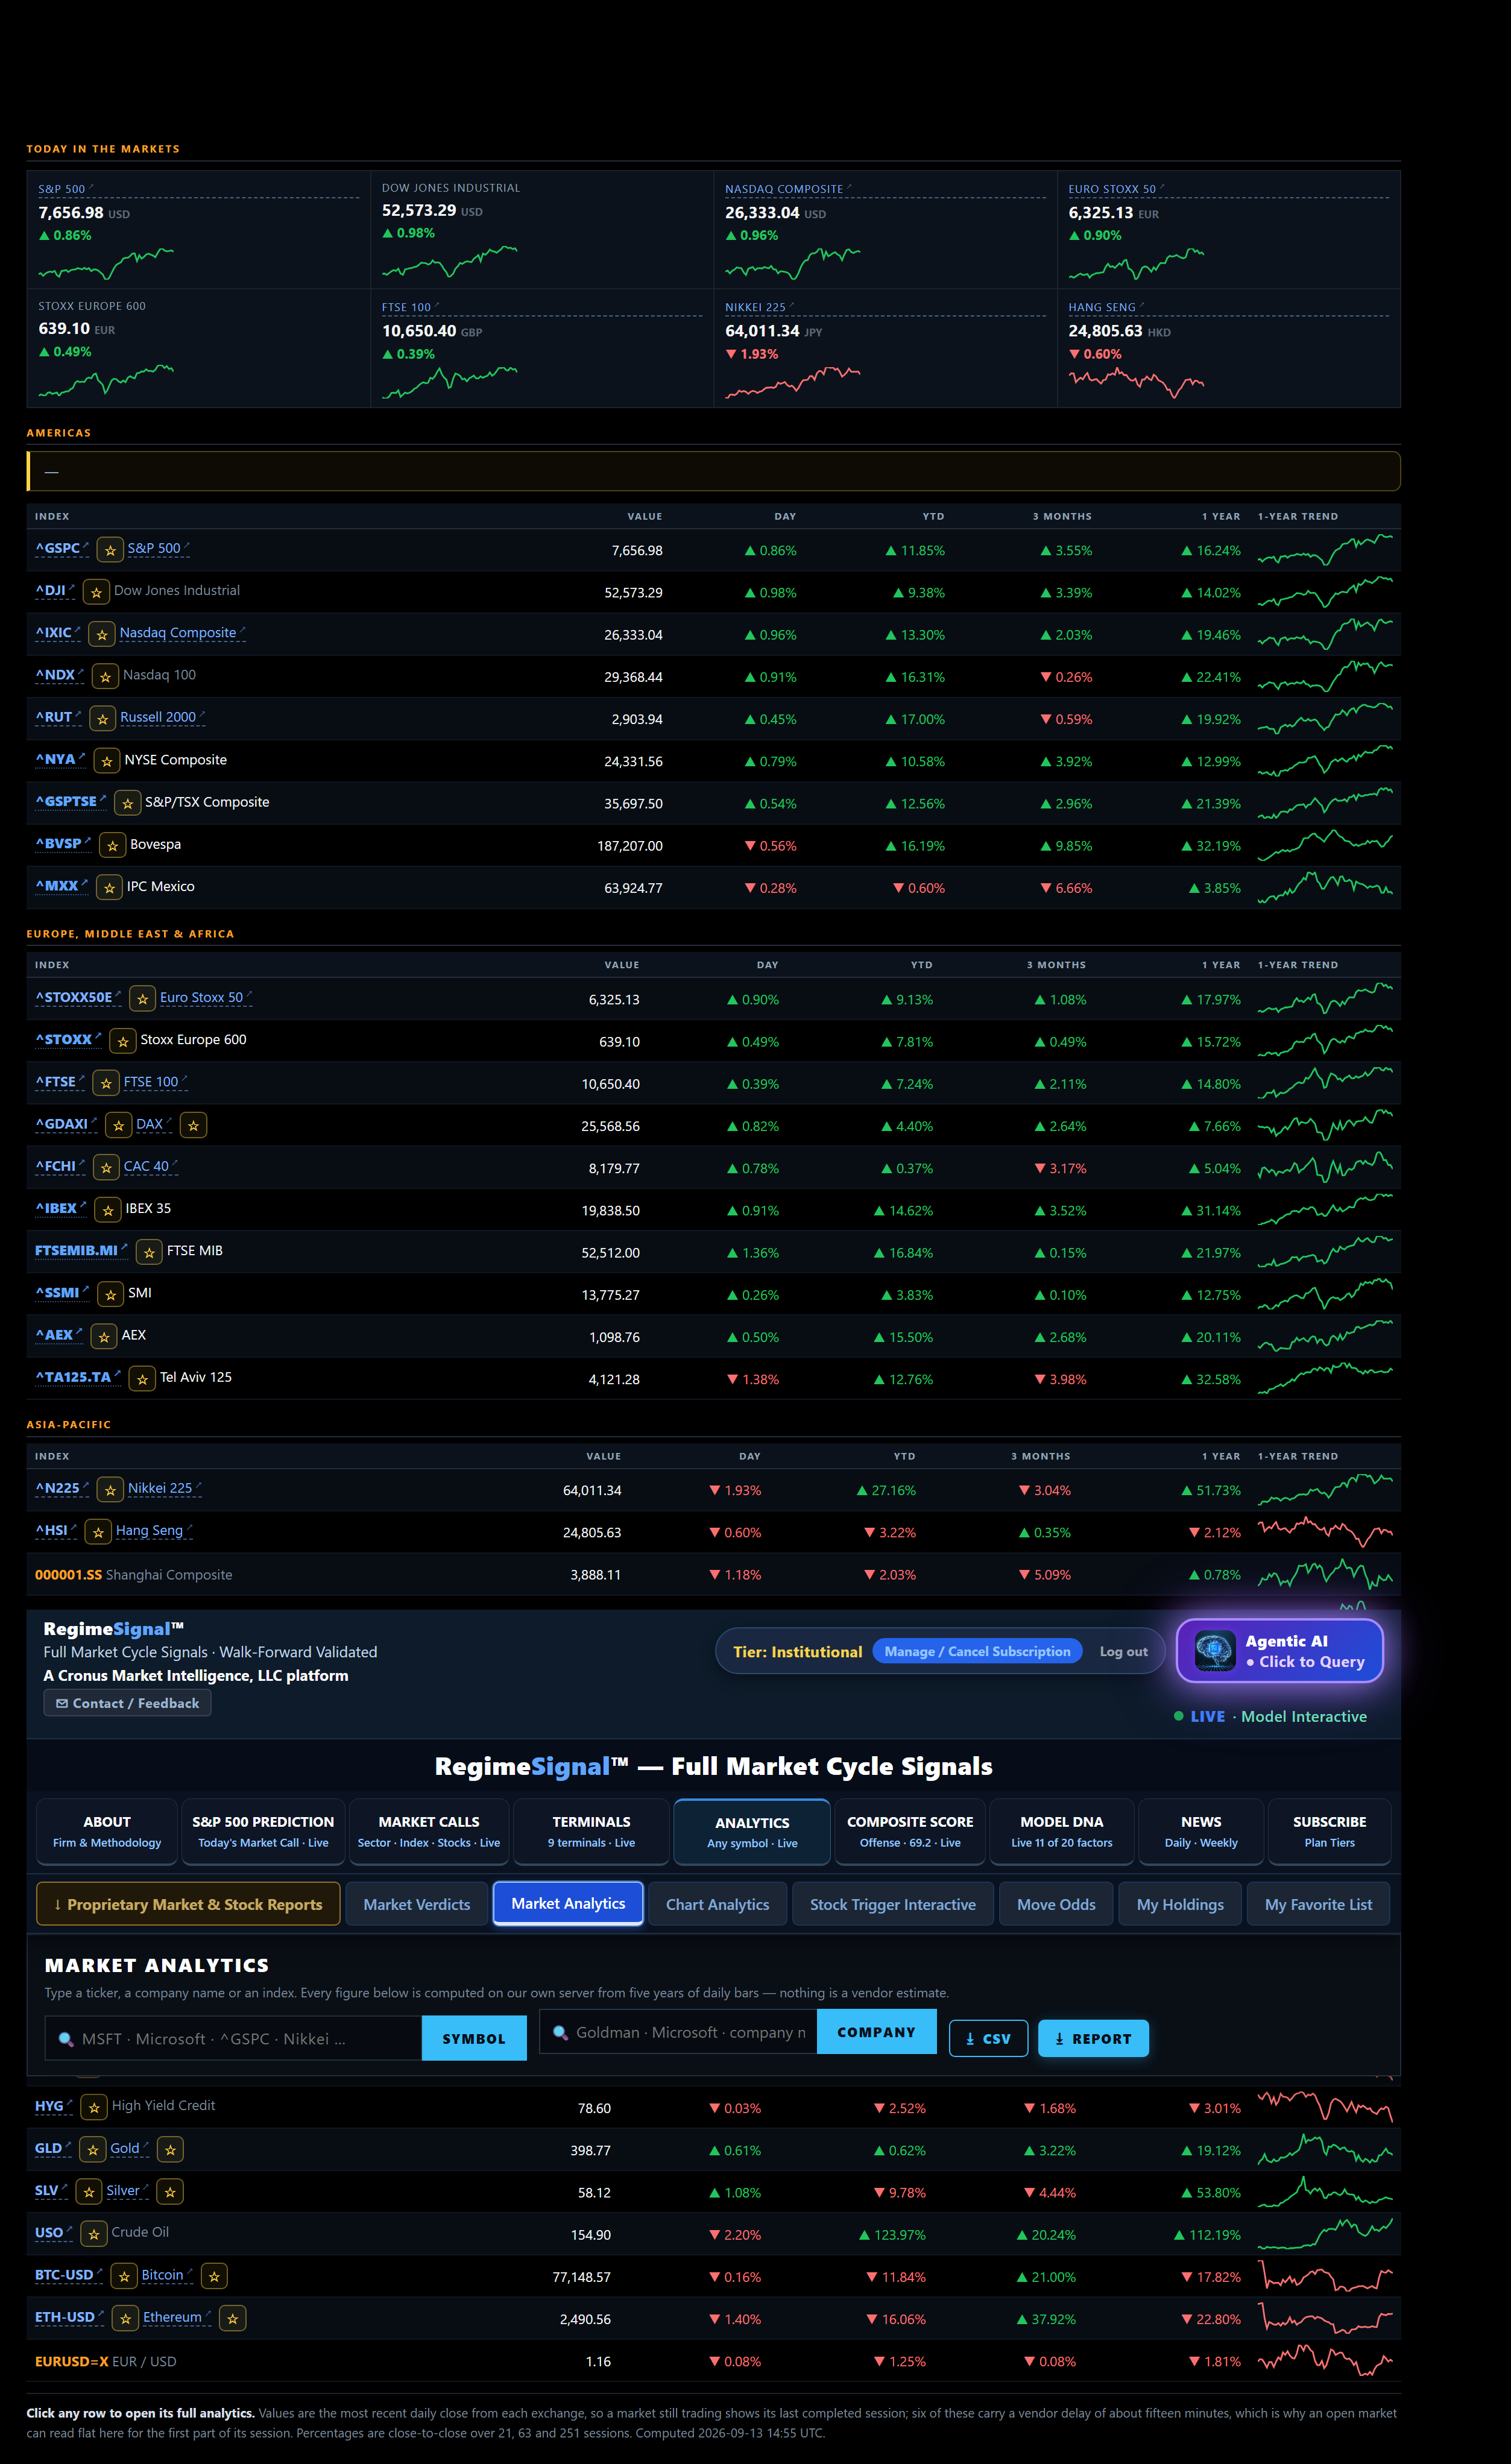Favorite NYSE Composite using its star icon

pos(107,761)
